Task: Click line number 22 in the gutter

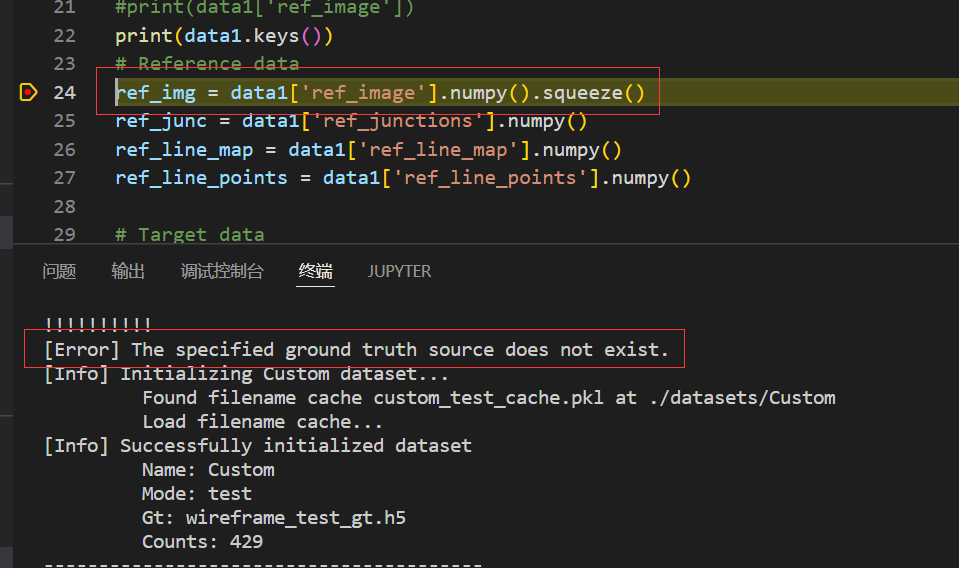Action: 64,36
